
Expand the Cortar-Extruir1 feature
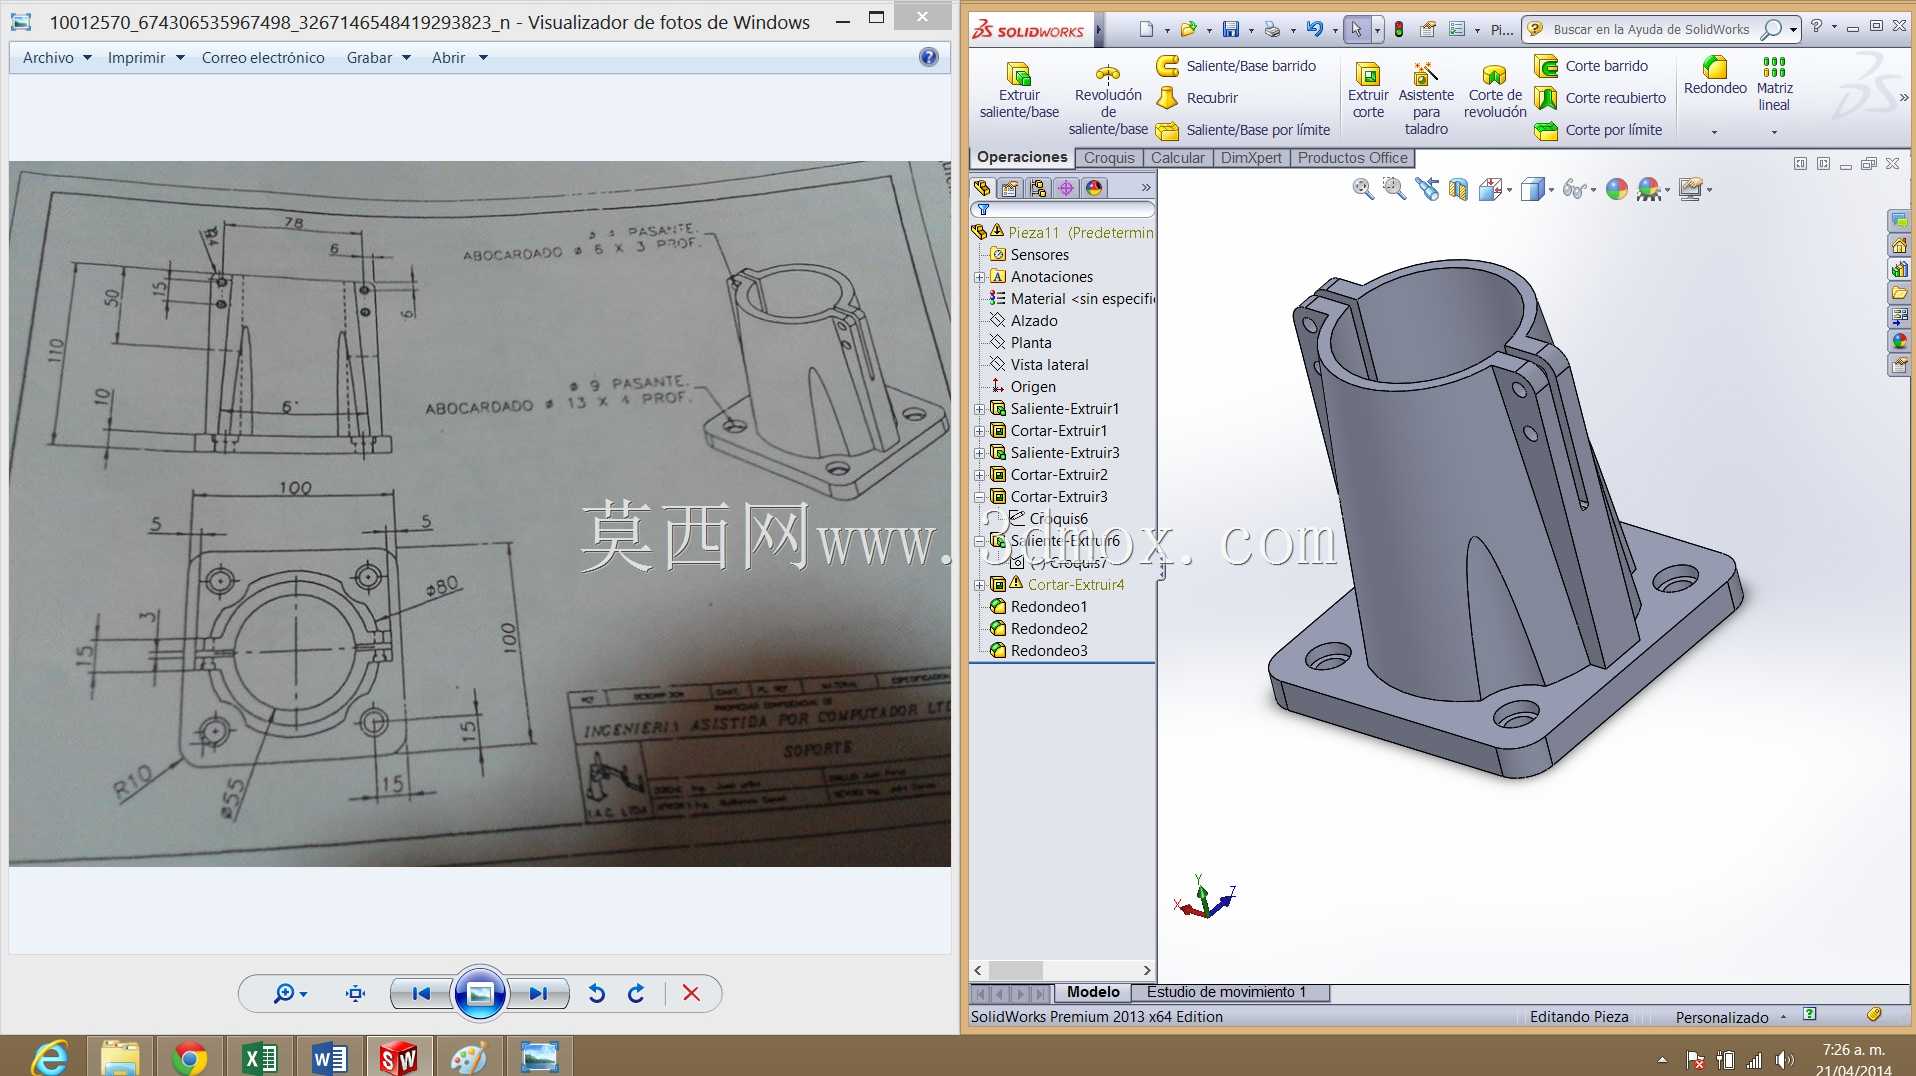click(x=979, y=431)
